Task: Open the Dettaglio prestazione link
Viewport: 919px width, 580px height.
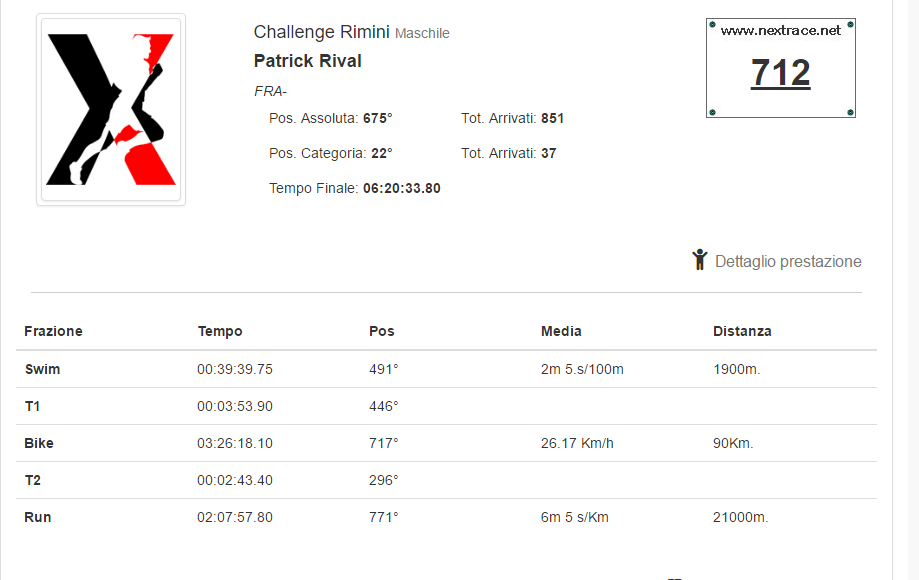Action: click(x=788, y=261)
